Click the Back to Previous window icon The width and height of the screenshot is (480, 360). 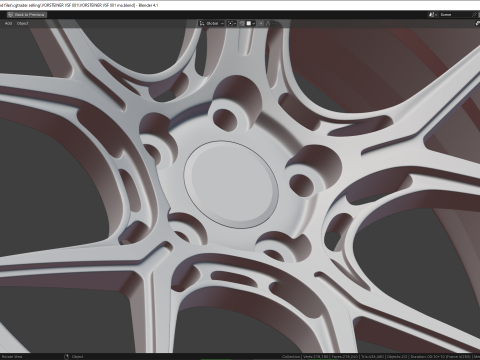[x=10, y=15]
